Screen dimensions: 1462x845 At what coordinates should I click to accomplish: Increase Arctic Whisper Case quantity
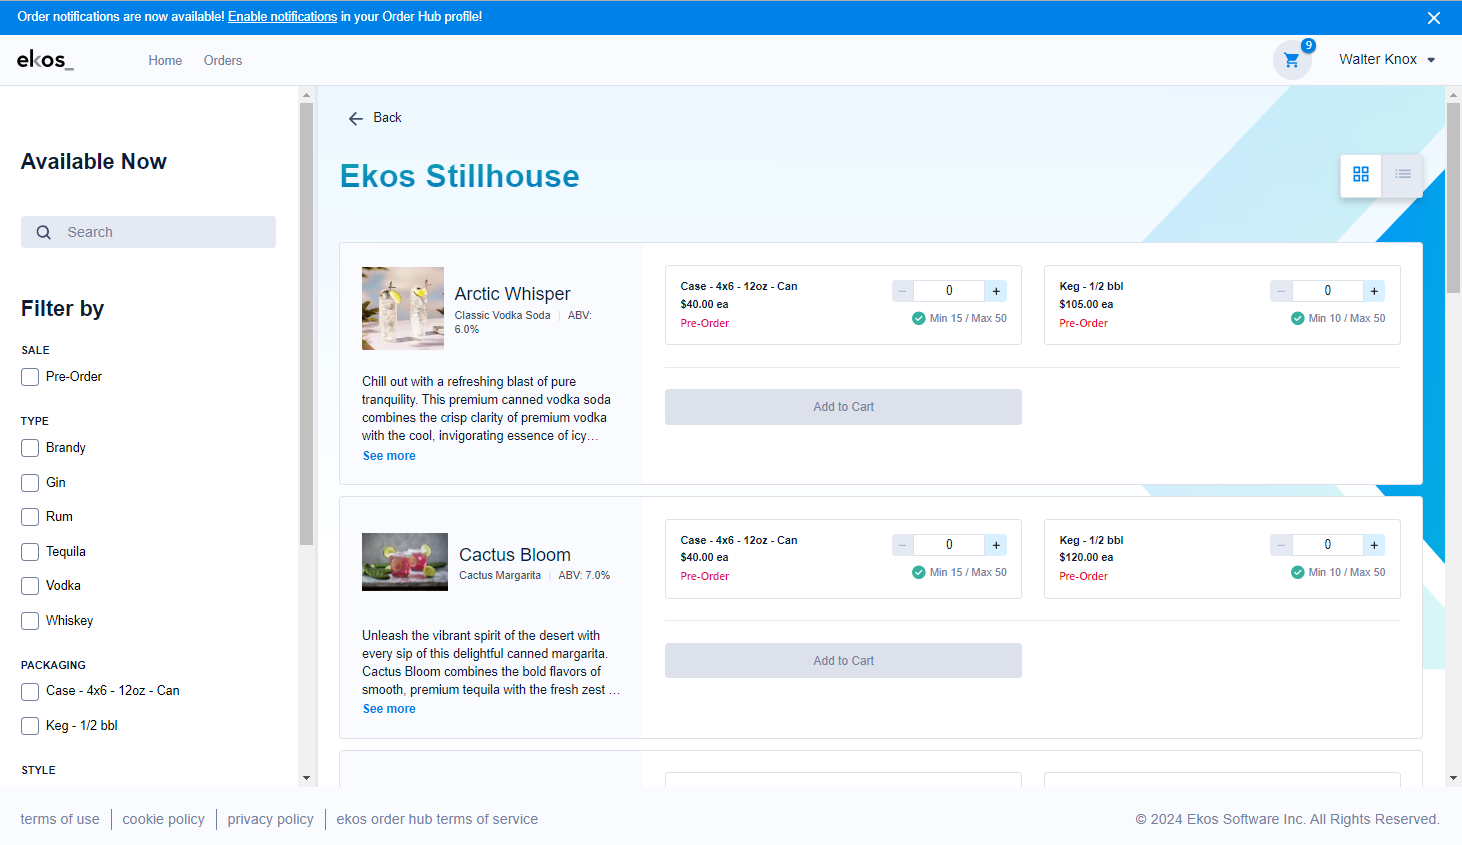pyautogui.click(x=996, y=291)
